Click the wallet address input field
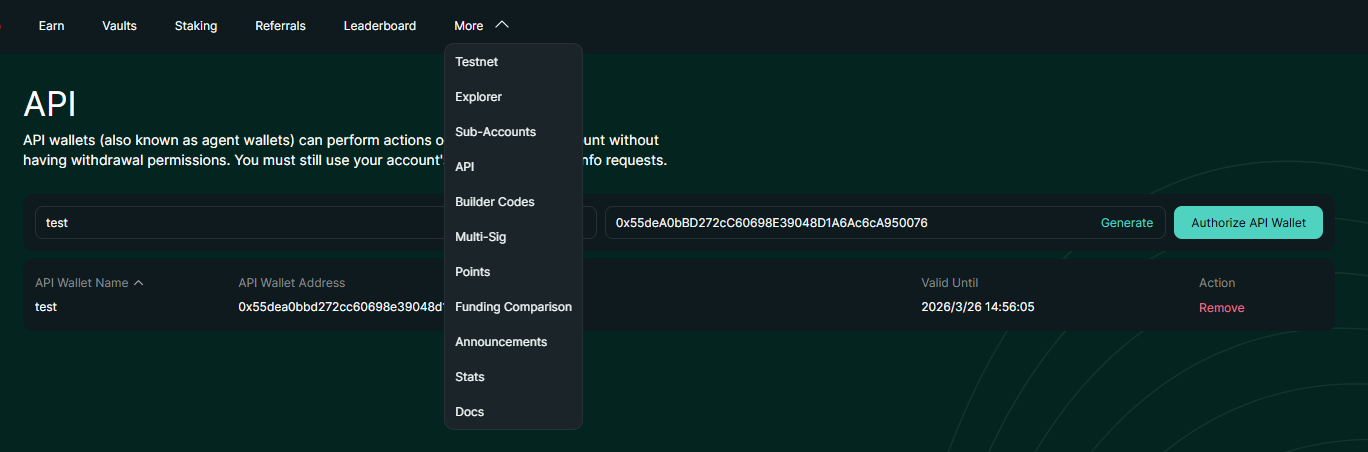Viewport: 1368px width, 452px height. click(x=850, y=223)
